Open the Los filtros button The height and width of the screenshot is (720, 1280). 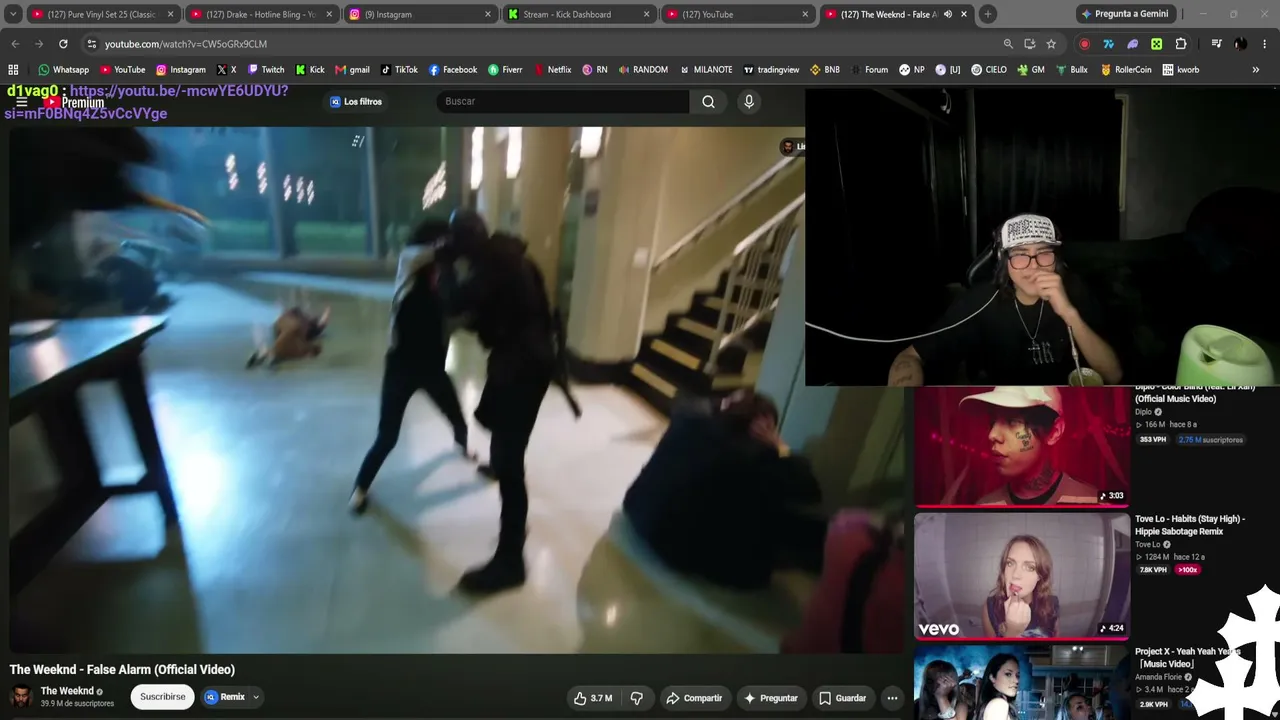[x=356, y=102]
